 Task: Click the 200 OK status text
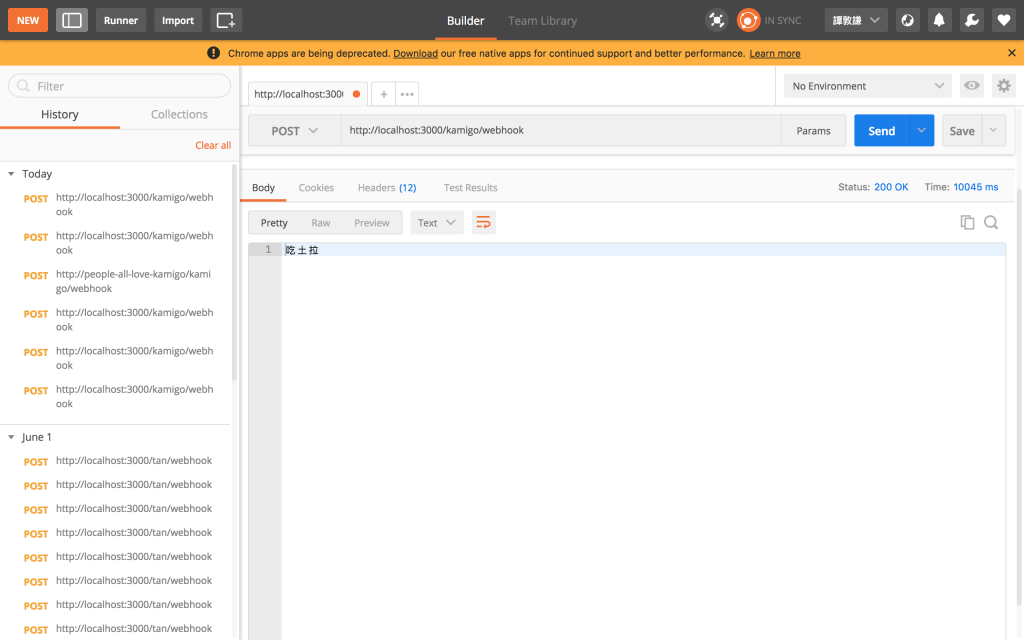[891, 187]
